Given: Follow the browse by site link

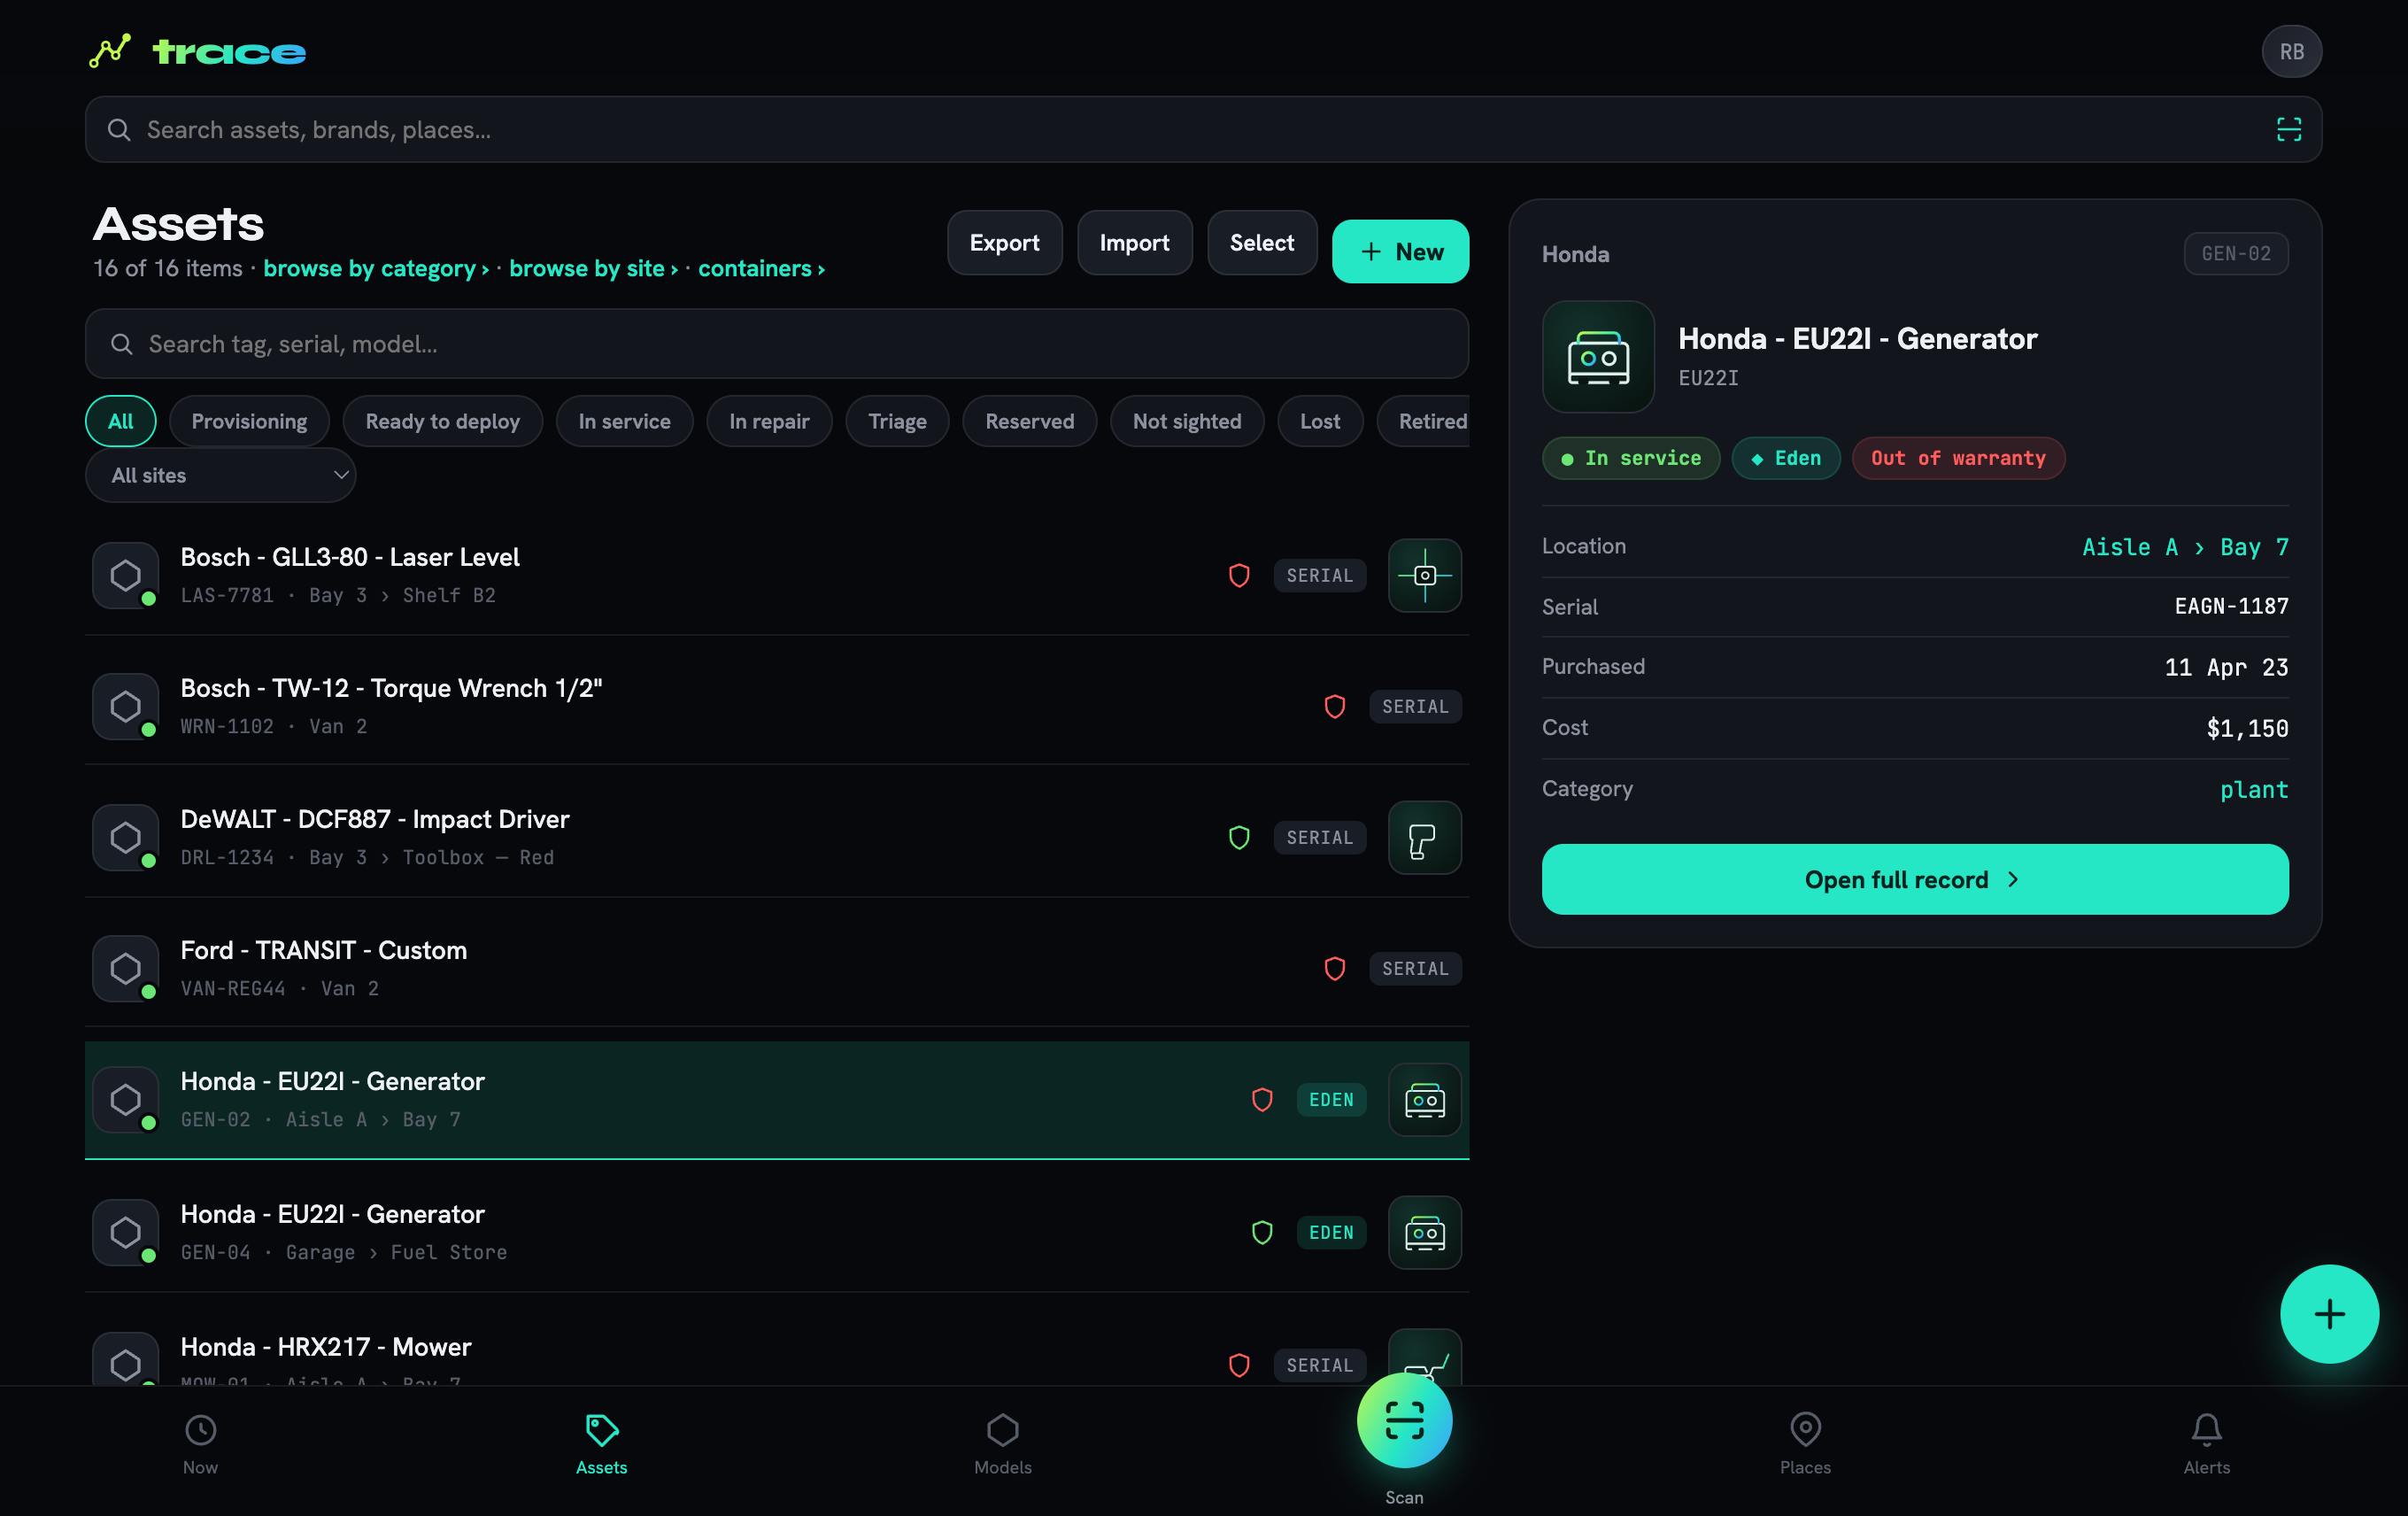Looking at the screenshot, I should (x=593, y=268).
